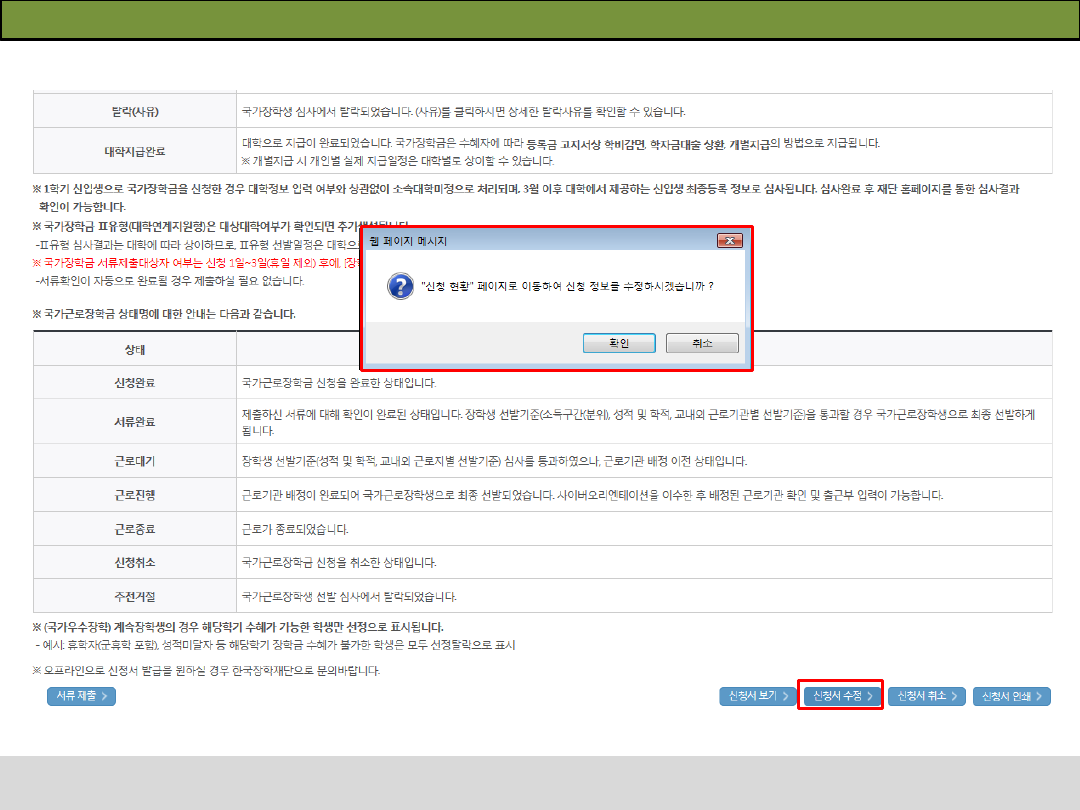The width and height of the screenshot is (1080, 810).
Task: Print using the 신청서 인쇄 button
Action: [x=1011, y=696]
